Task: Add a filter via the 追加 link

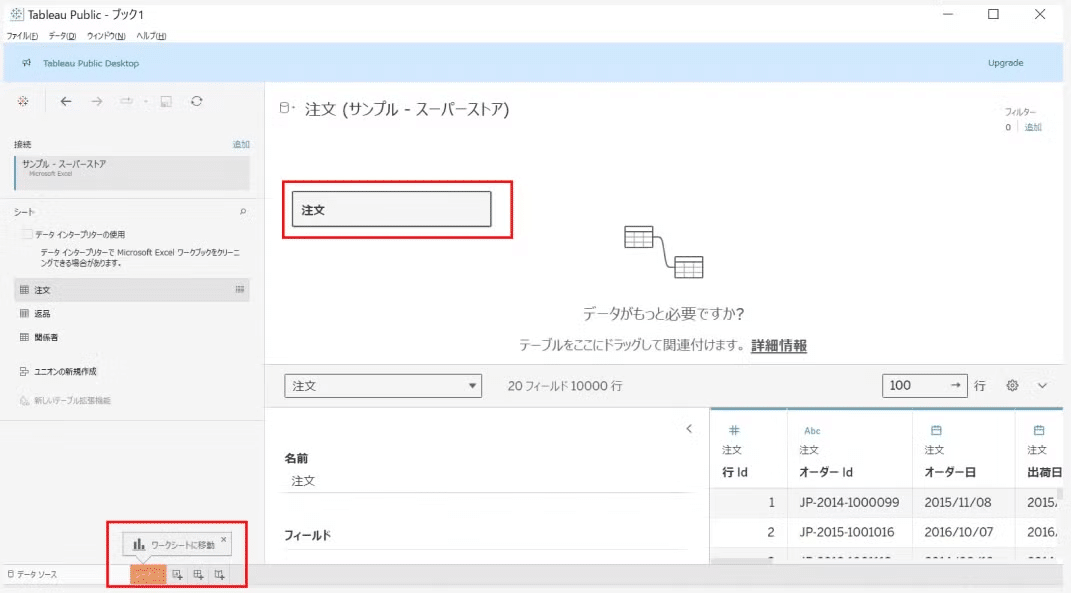Action: 1033,127
